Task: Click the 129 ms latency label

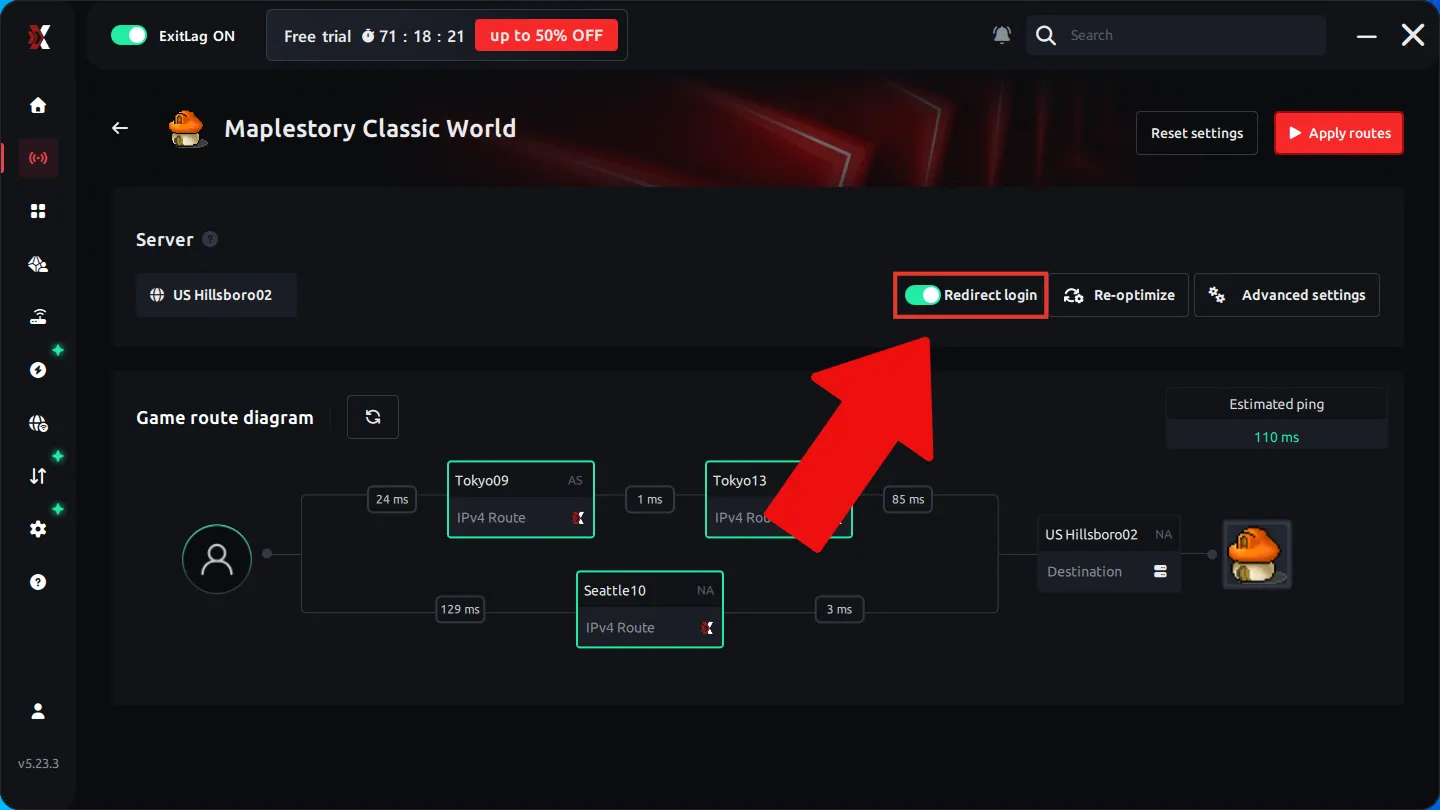Action: (x=460, y=609)
